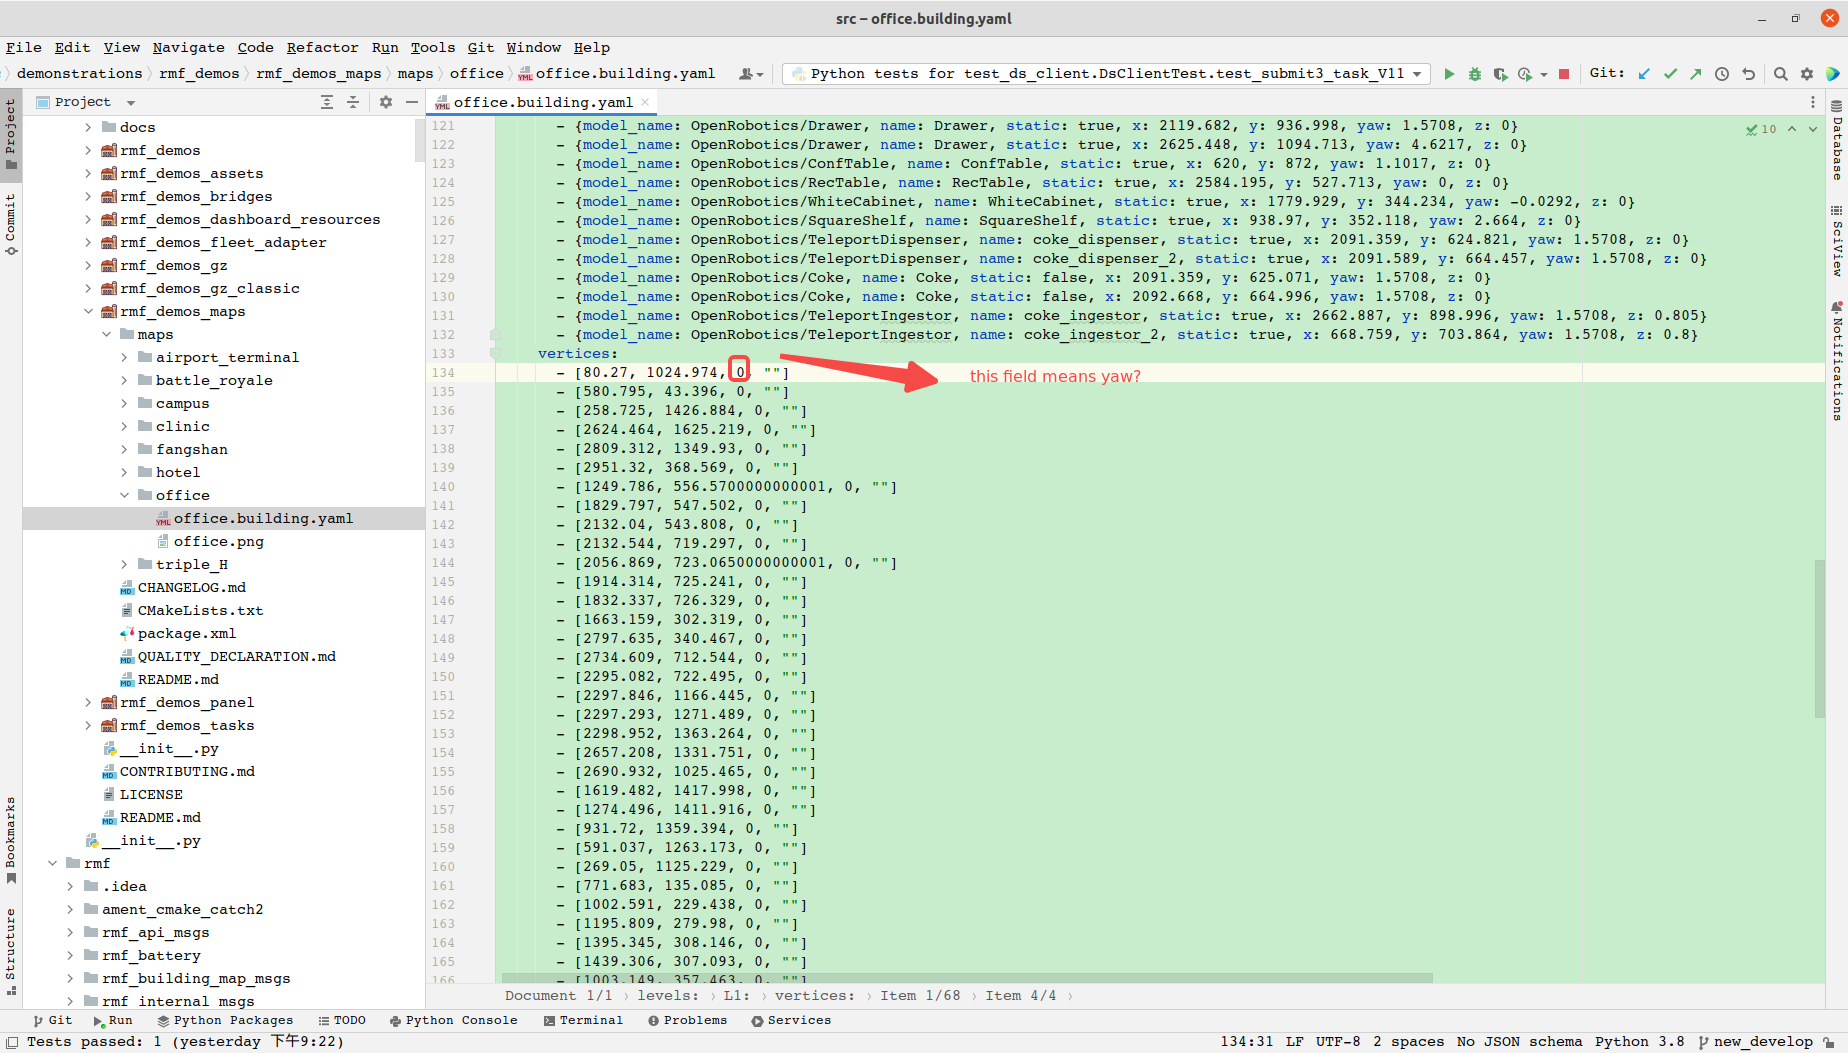Run tests with Coverage icon

[x=1500, y=73]
